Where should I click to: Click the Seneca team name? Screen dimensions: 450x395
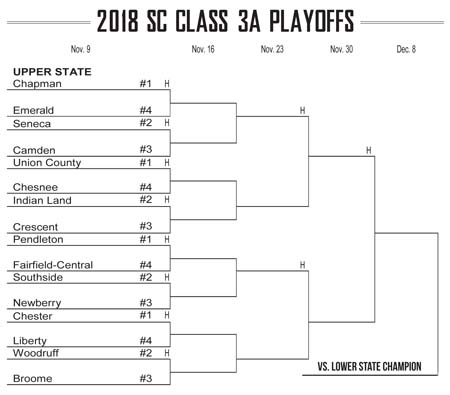pos(32,124)
